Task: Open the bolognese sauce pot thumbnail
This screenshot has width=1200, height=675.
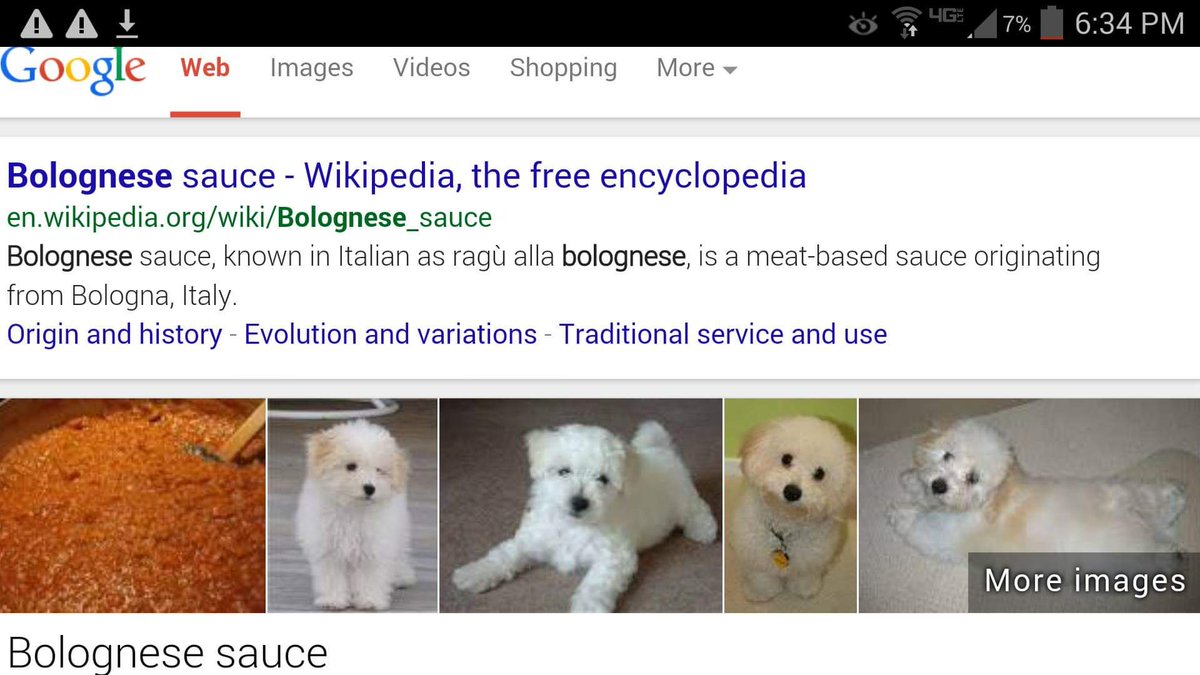Action: click(132, 506)
